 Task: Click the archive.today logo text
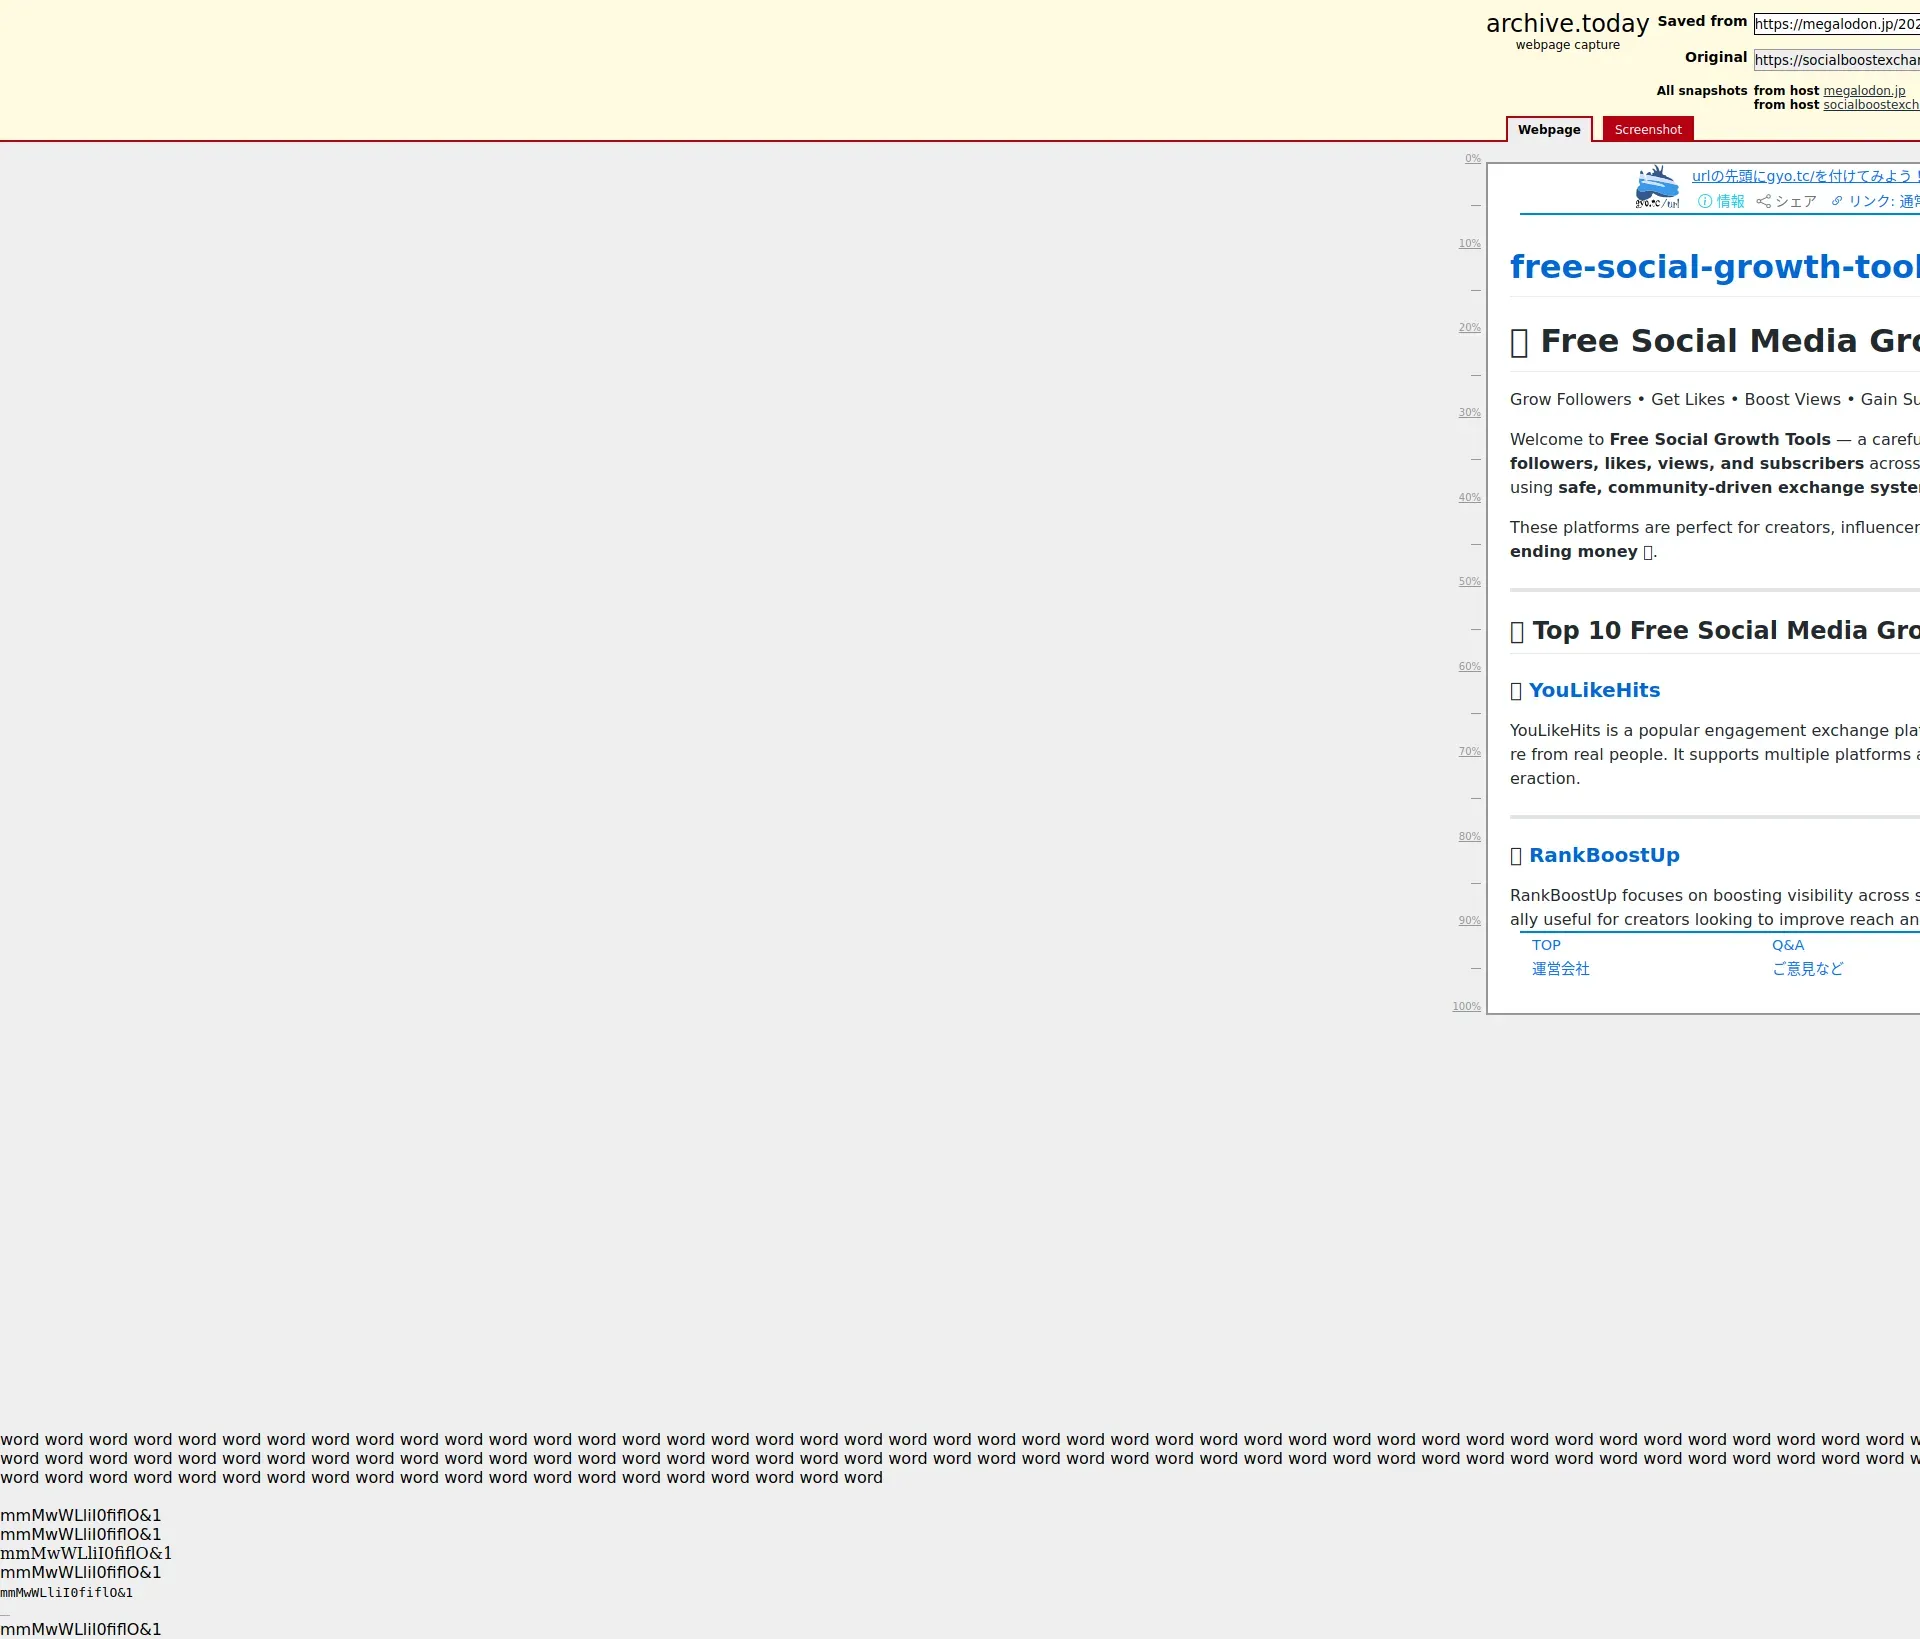pos(1566,24)
